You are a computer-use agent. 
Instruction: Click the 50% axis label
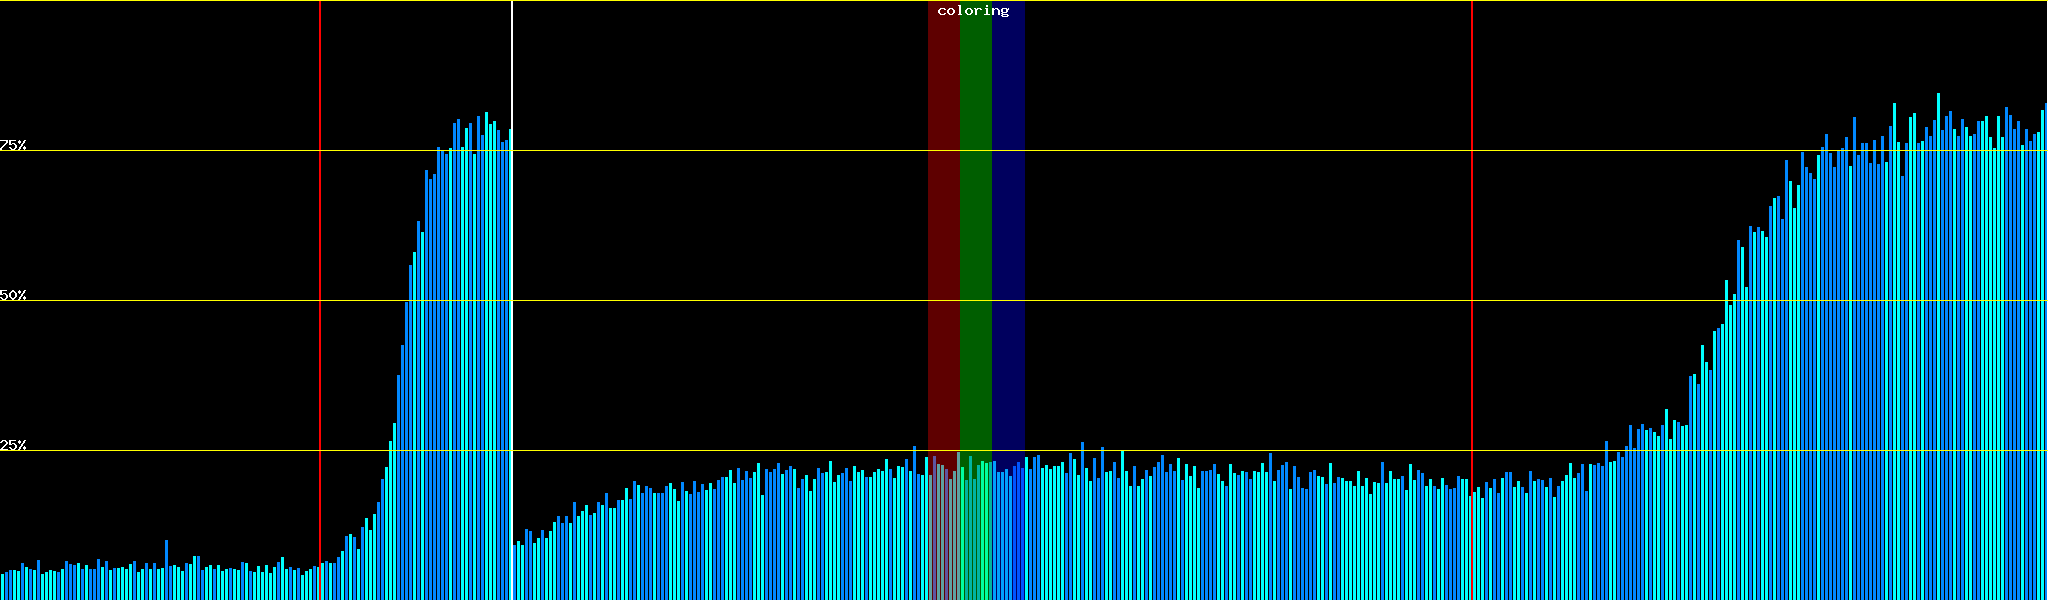[x=13, y=295]
